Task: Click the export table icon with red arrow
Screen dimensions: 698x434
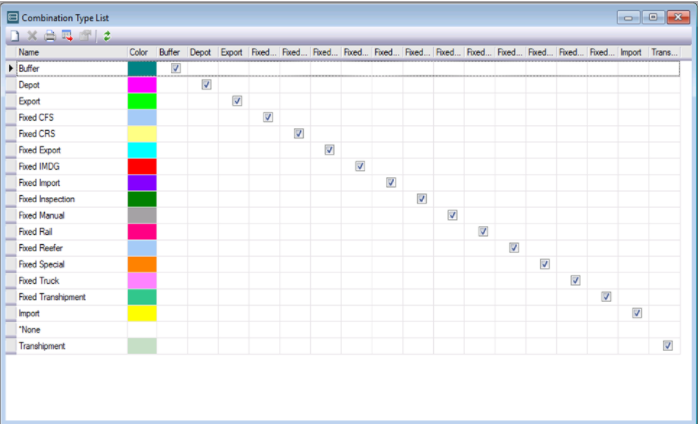Action: pos(67,36)
